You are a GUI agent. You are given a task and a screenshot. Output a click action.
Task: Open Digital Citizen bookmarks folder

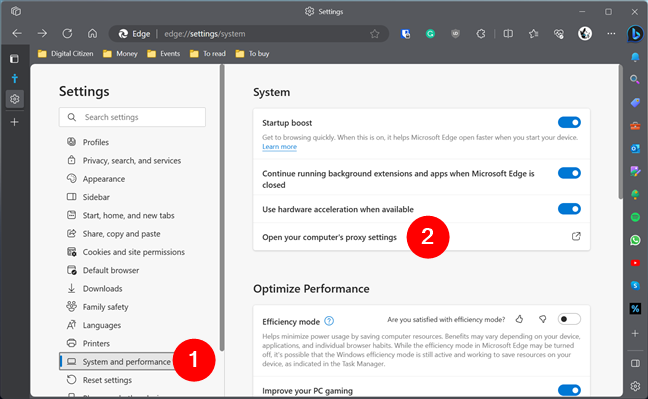click(65, 53)
